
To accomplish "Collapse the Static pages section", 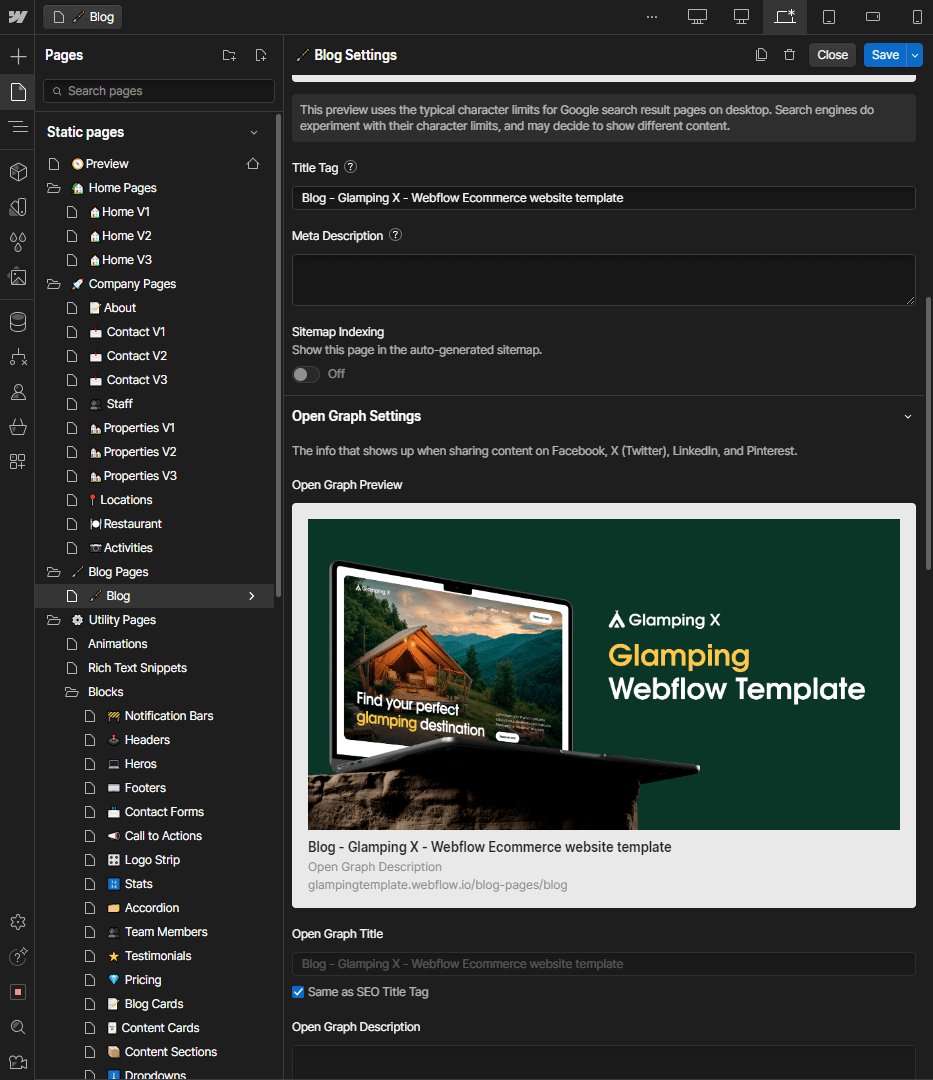I will 253,131.
